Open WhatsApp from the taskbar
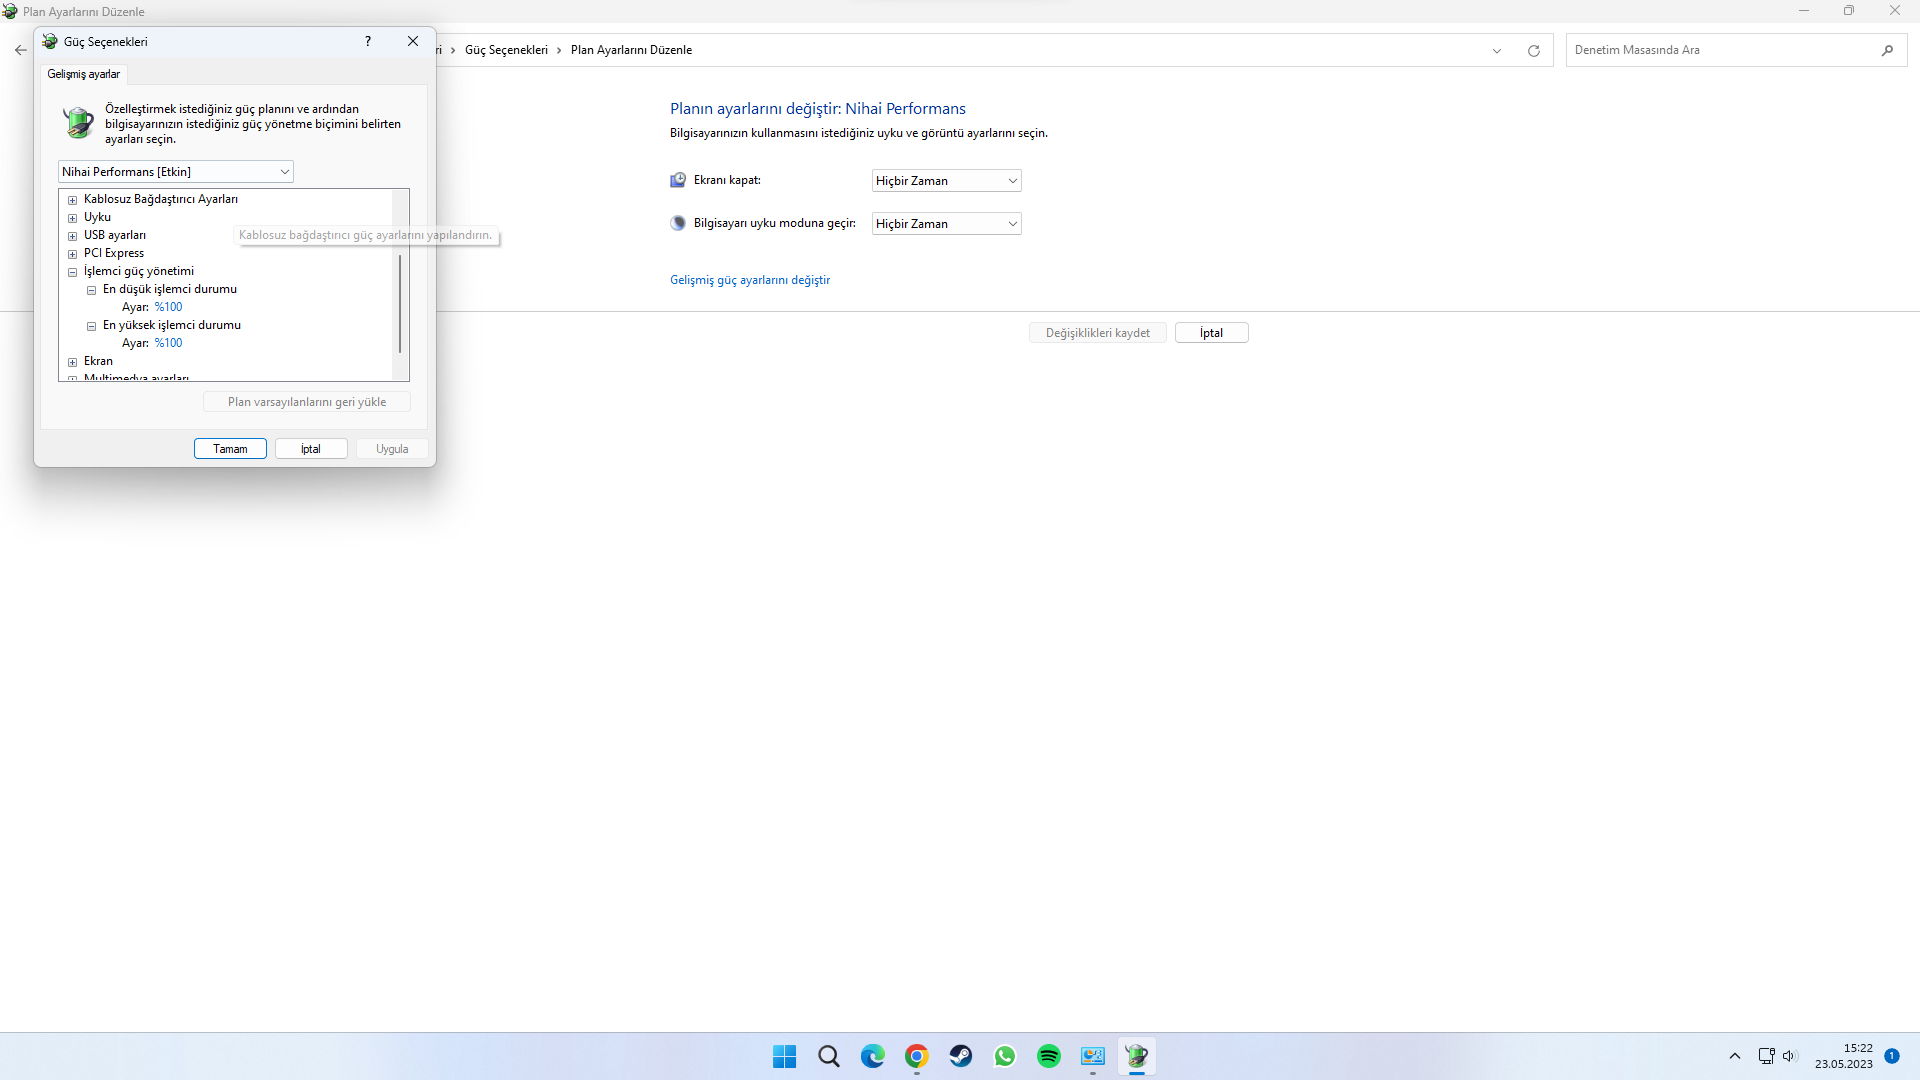This screenshot has width=1920, height=1080. coord(1004,1056)
